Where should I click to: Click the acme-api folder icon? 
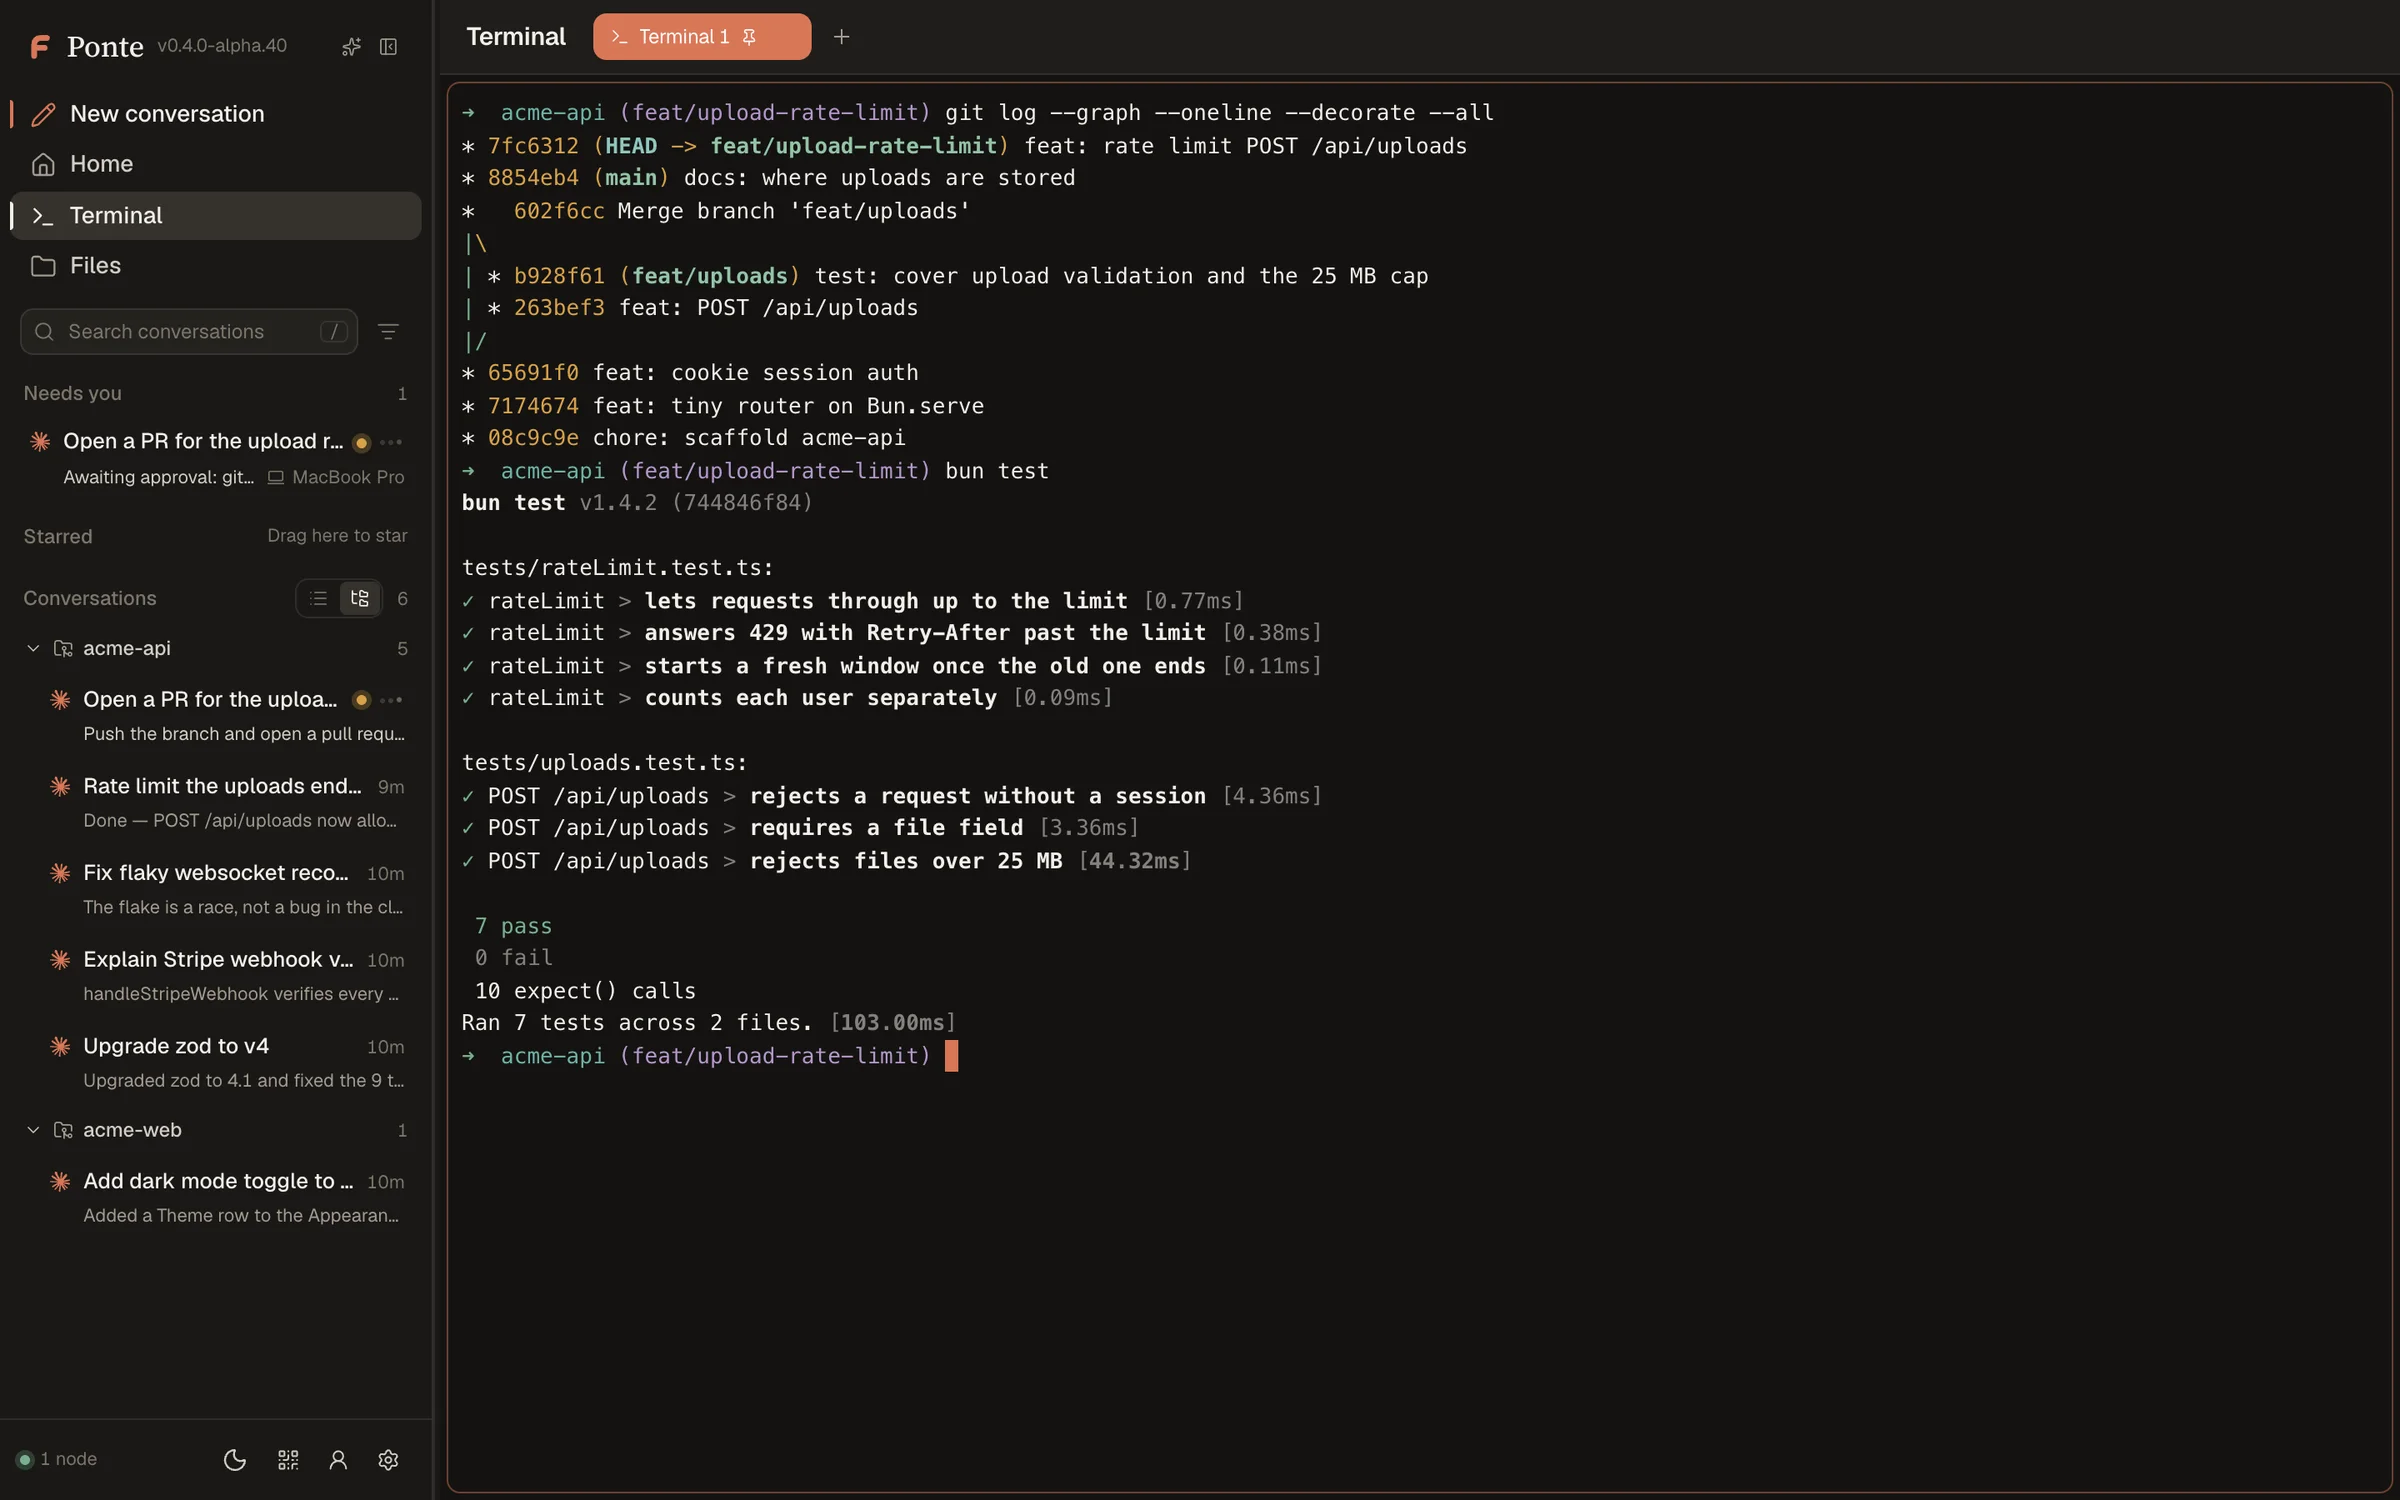click(63, 649)
